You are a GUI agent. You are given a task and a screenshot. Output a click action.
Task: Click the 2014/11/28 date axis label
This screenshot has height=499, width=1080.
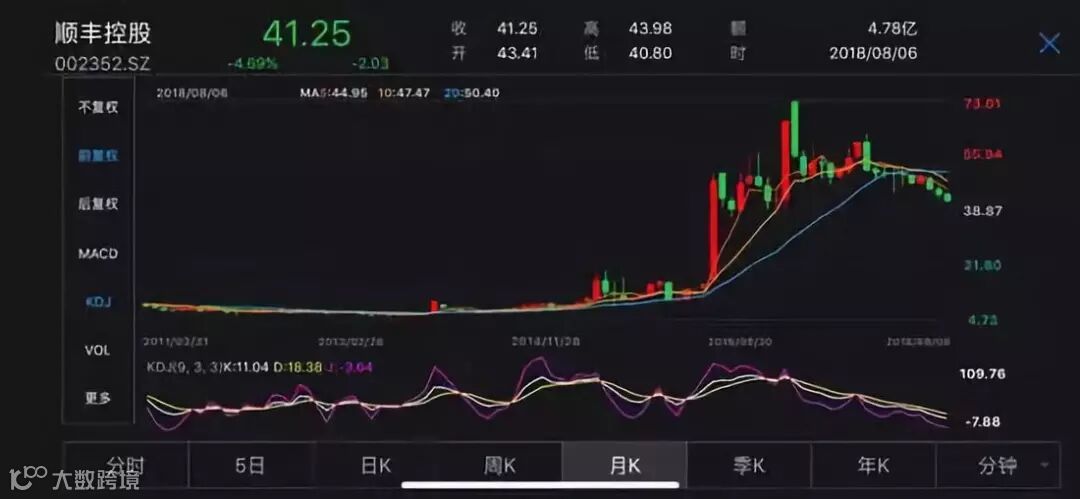point(546,341)
